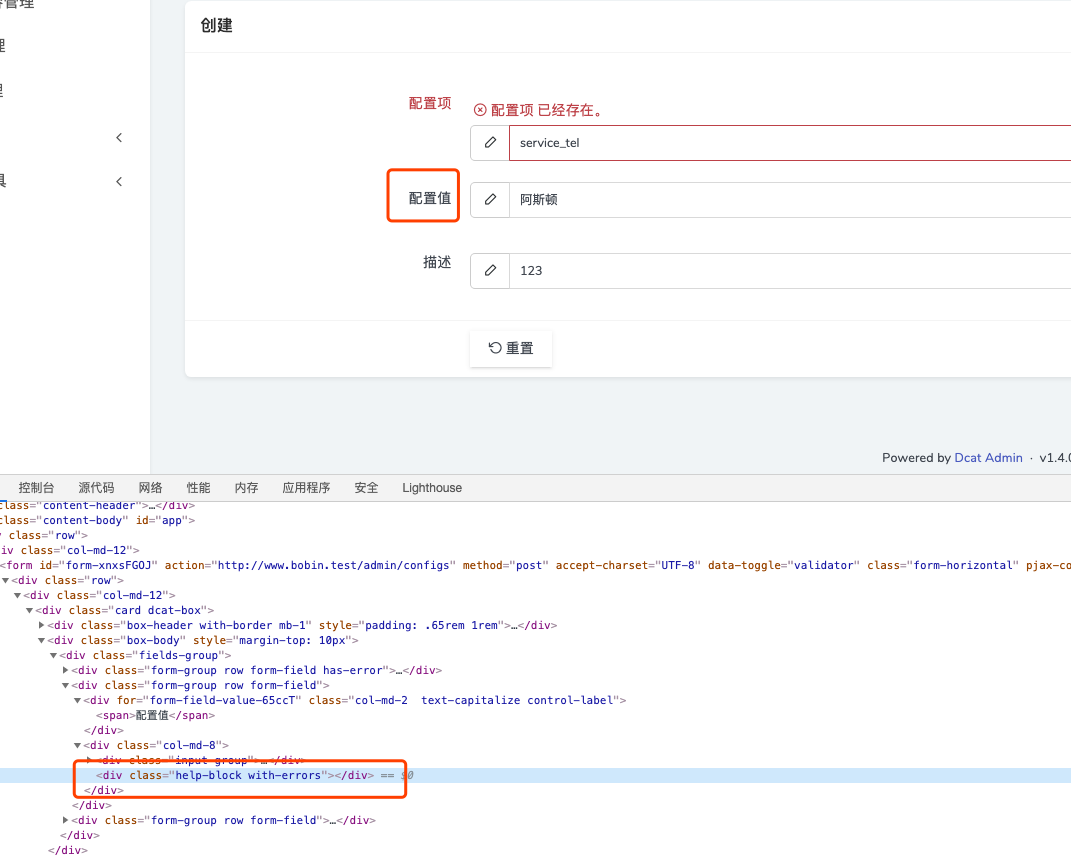Viewport: 1071px width, 860px height.
Task: Collapse the form-group has-error div node
Action: point(65,670)
